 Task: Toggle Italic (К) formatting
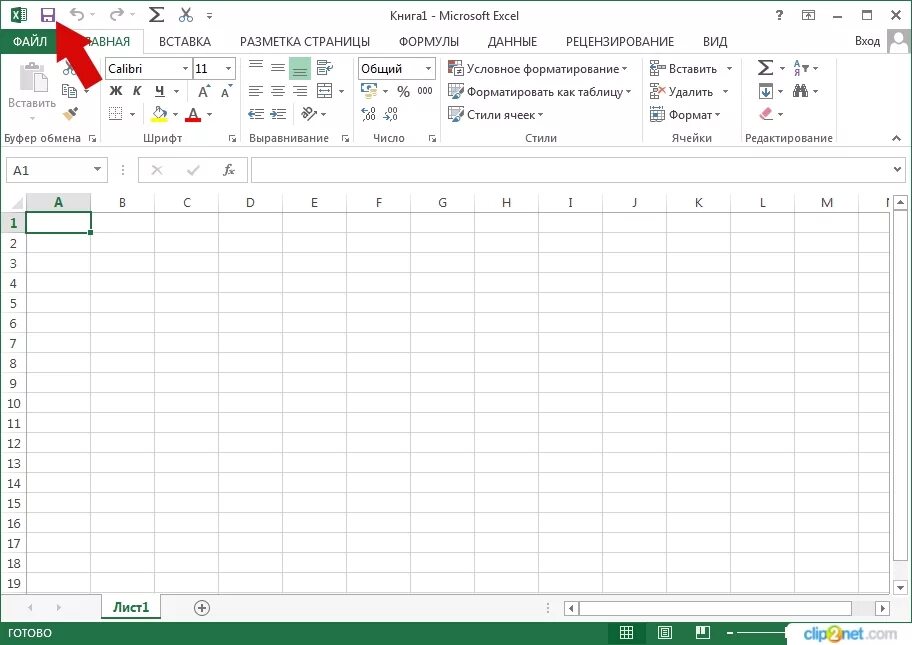point(137,91)
